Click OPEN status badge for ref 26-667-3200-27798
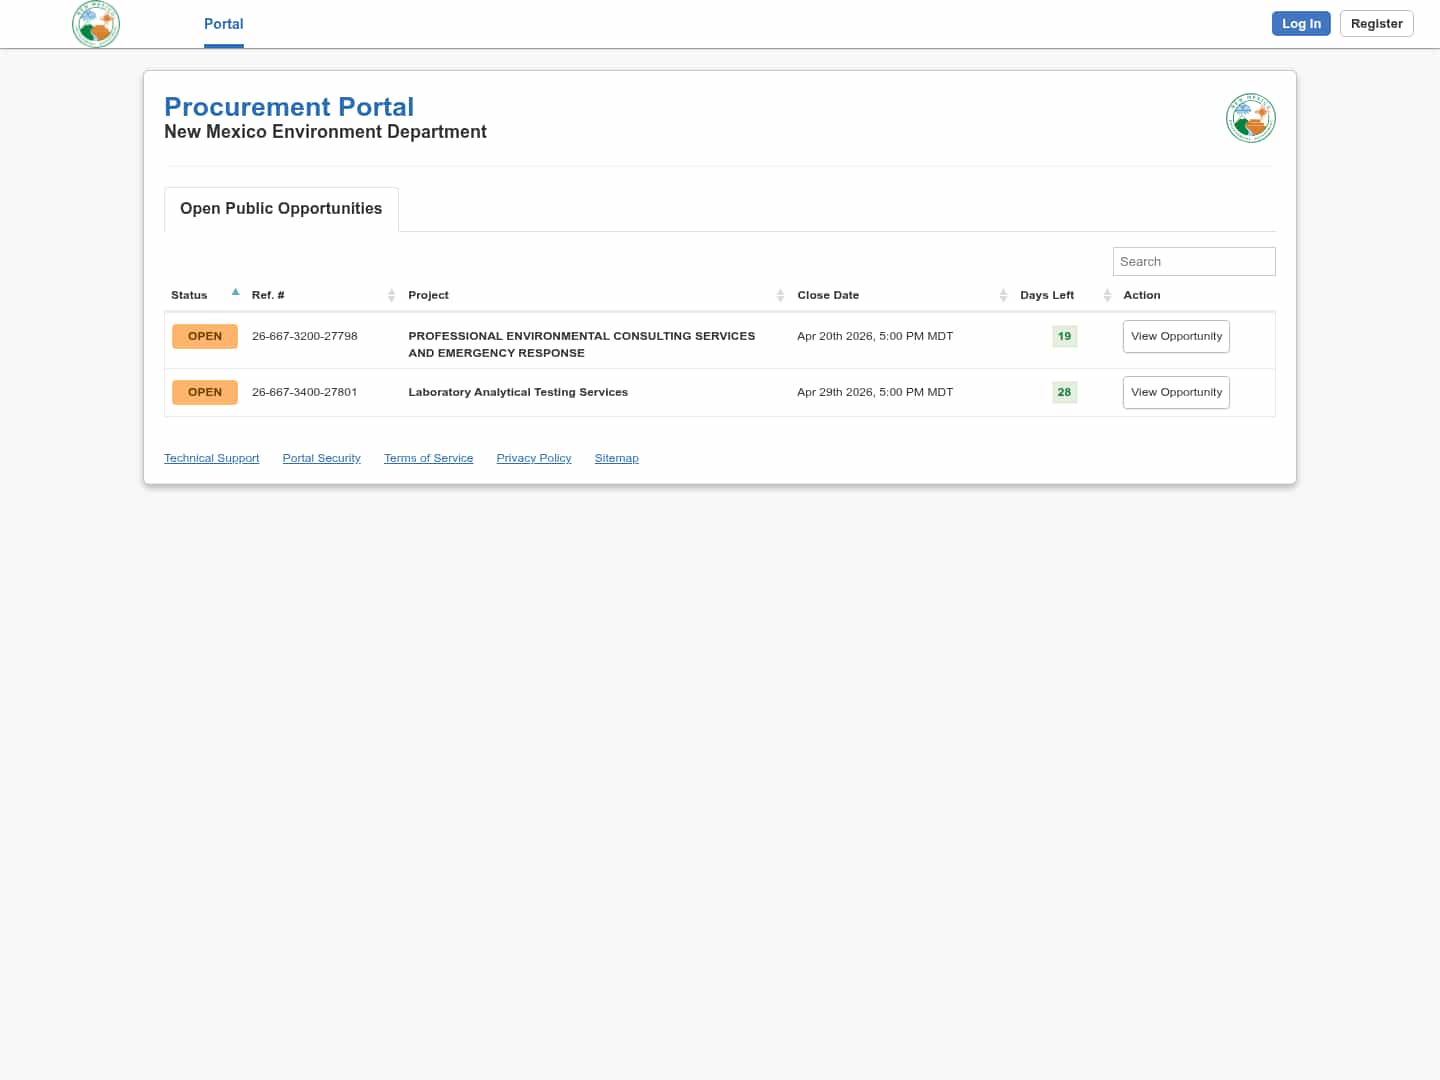 click(x=205, y=337)
